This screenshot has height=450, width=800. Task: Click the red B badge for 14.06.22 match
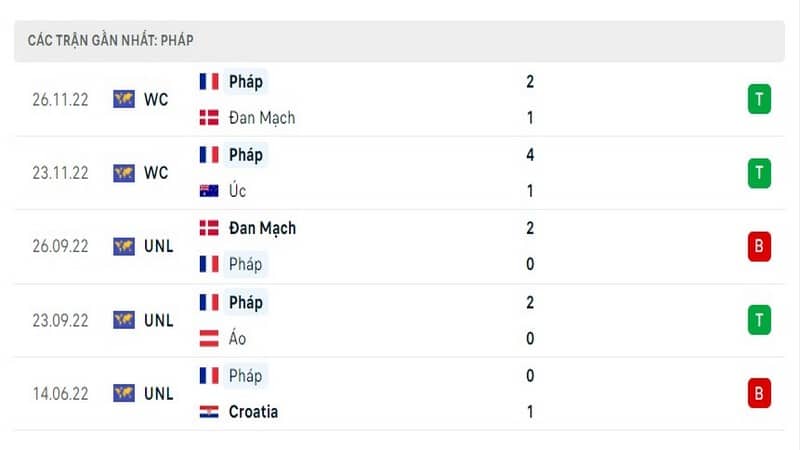coord(759,393)
